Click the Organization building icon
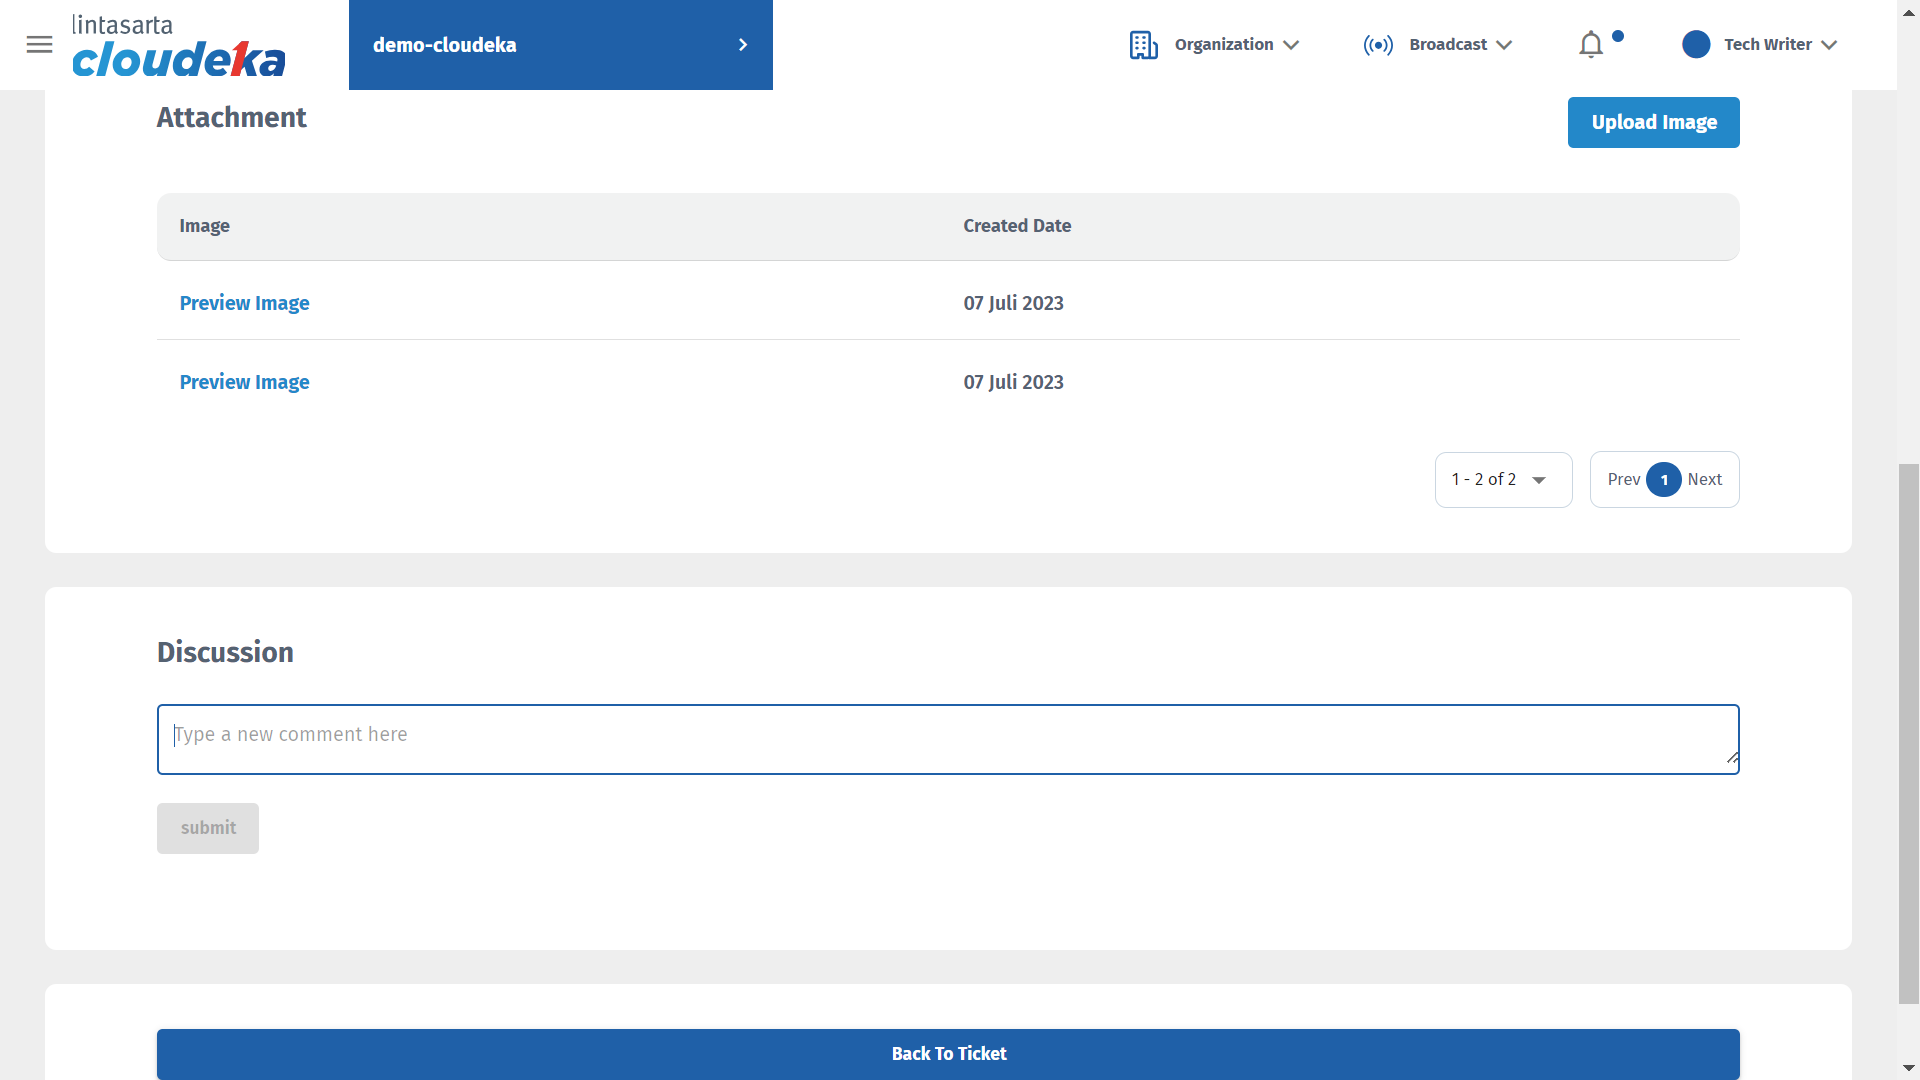 click(x=1143, y=45)
